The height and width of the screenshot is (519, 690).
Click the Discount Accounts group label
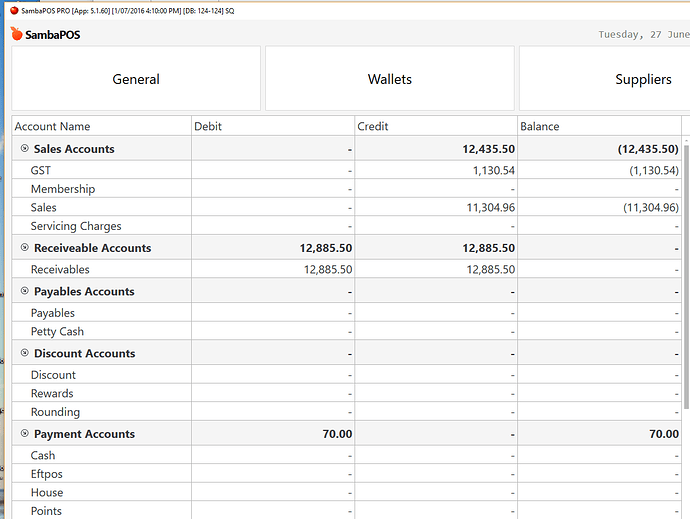(x=84, y=353)
